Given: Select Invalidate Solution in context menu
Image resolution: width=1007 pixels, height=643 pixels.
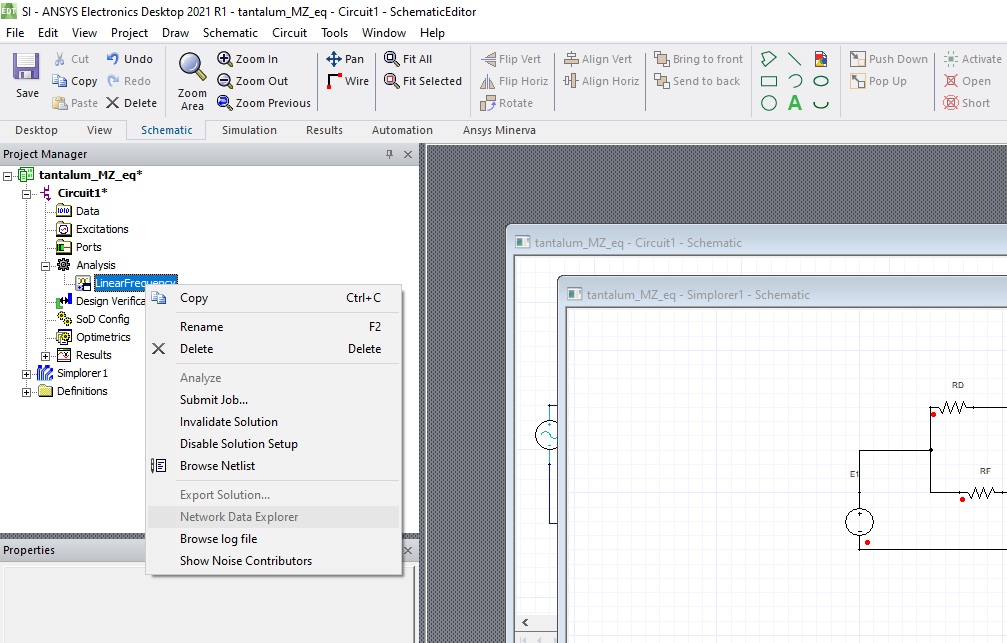Looking at the screenshot, I should pyautogui.click(x=228, y=422).
